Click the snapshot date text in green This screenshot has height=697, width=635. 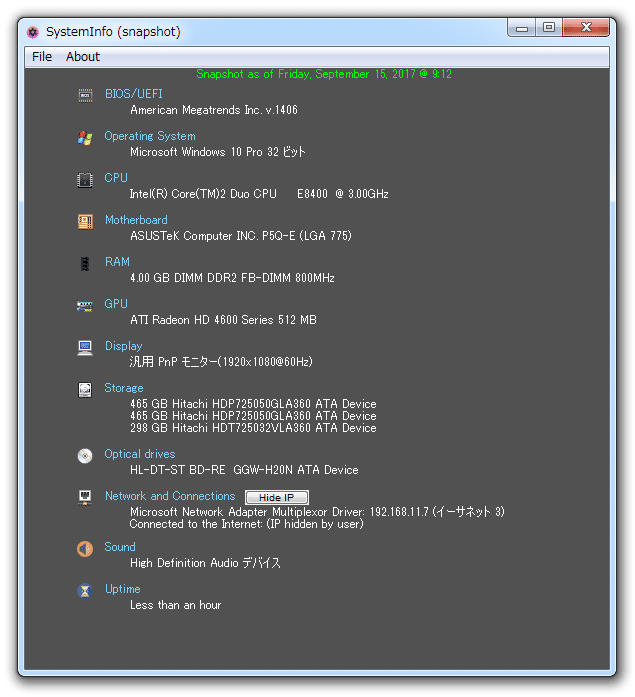(324, 74)
